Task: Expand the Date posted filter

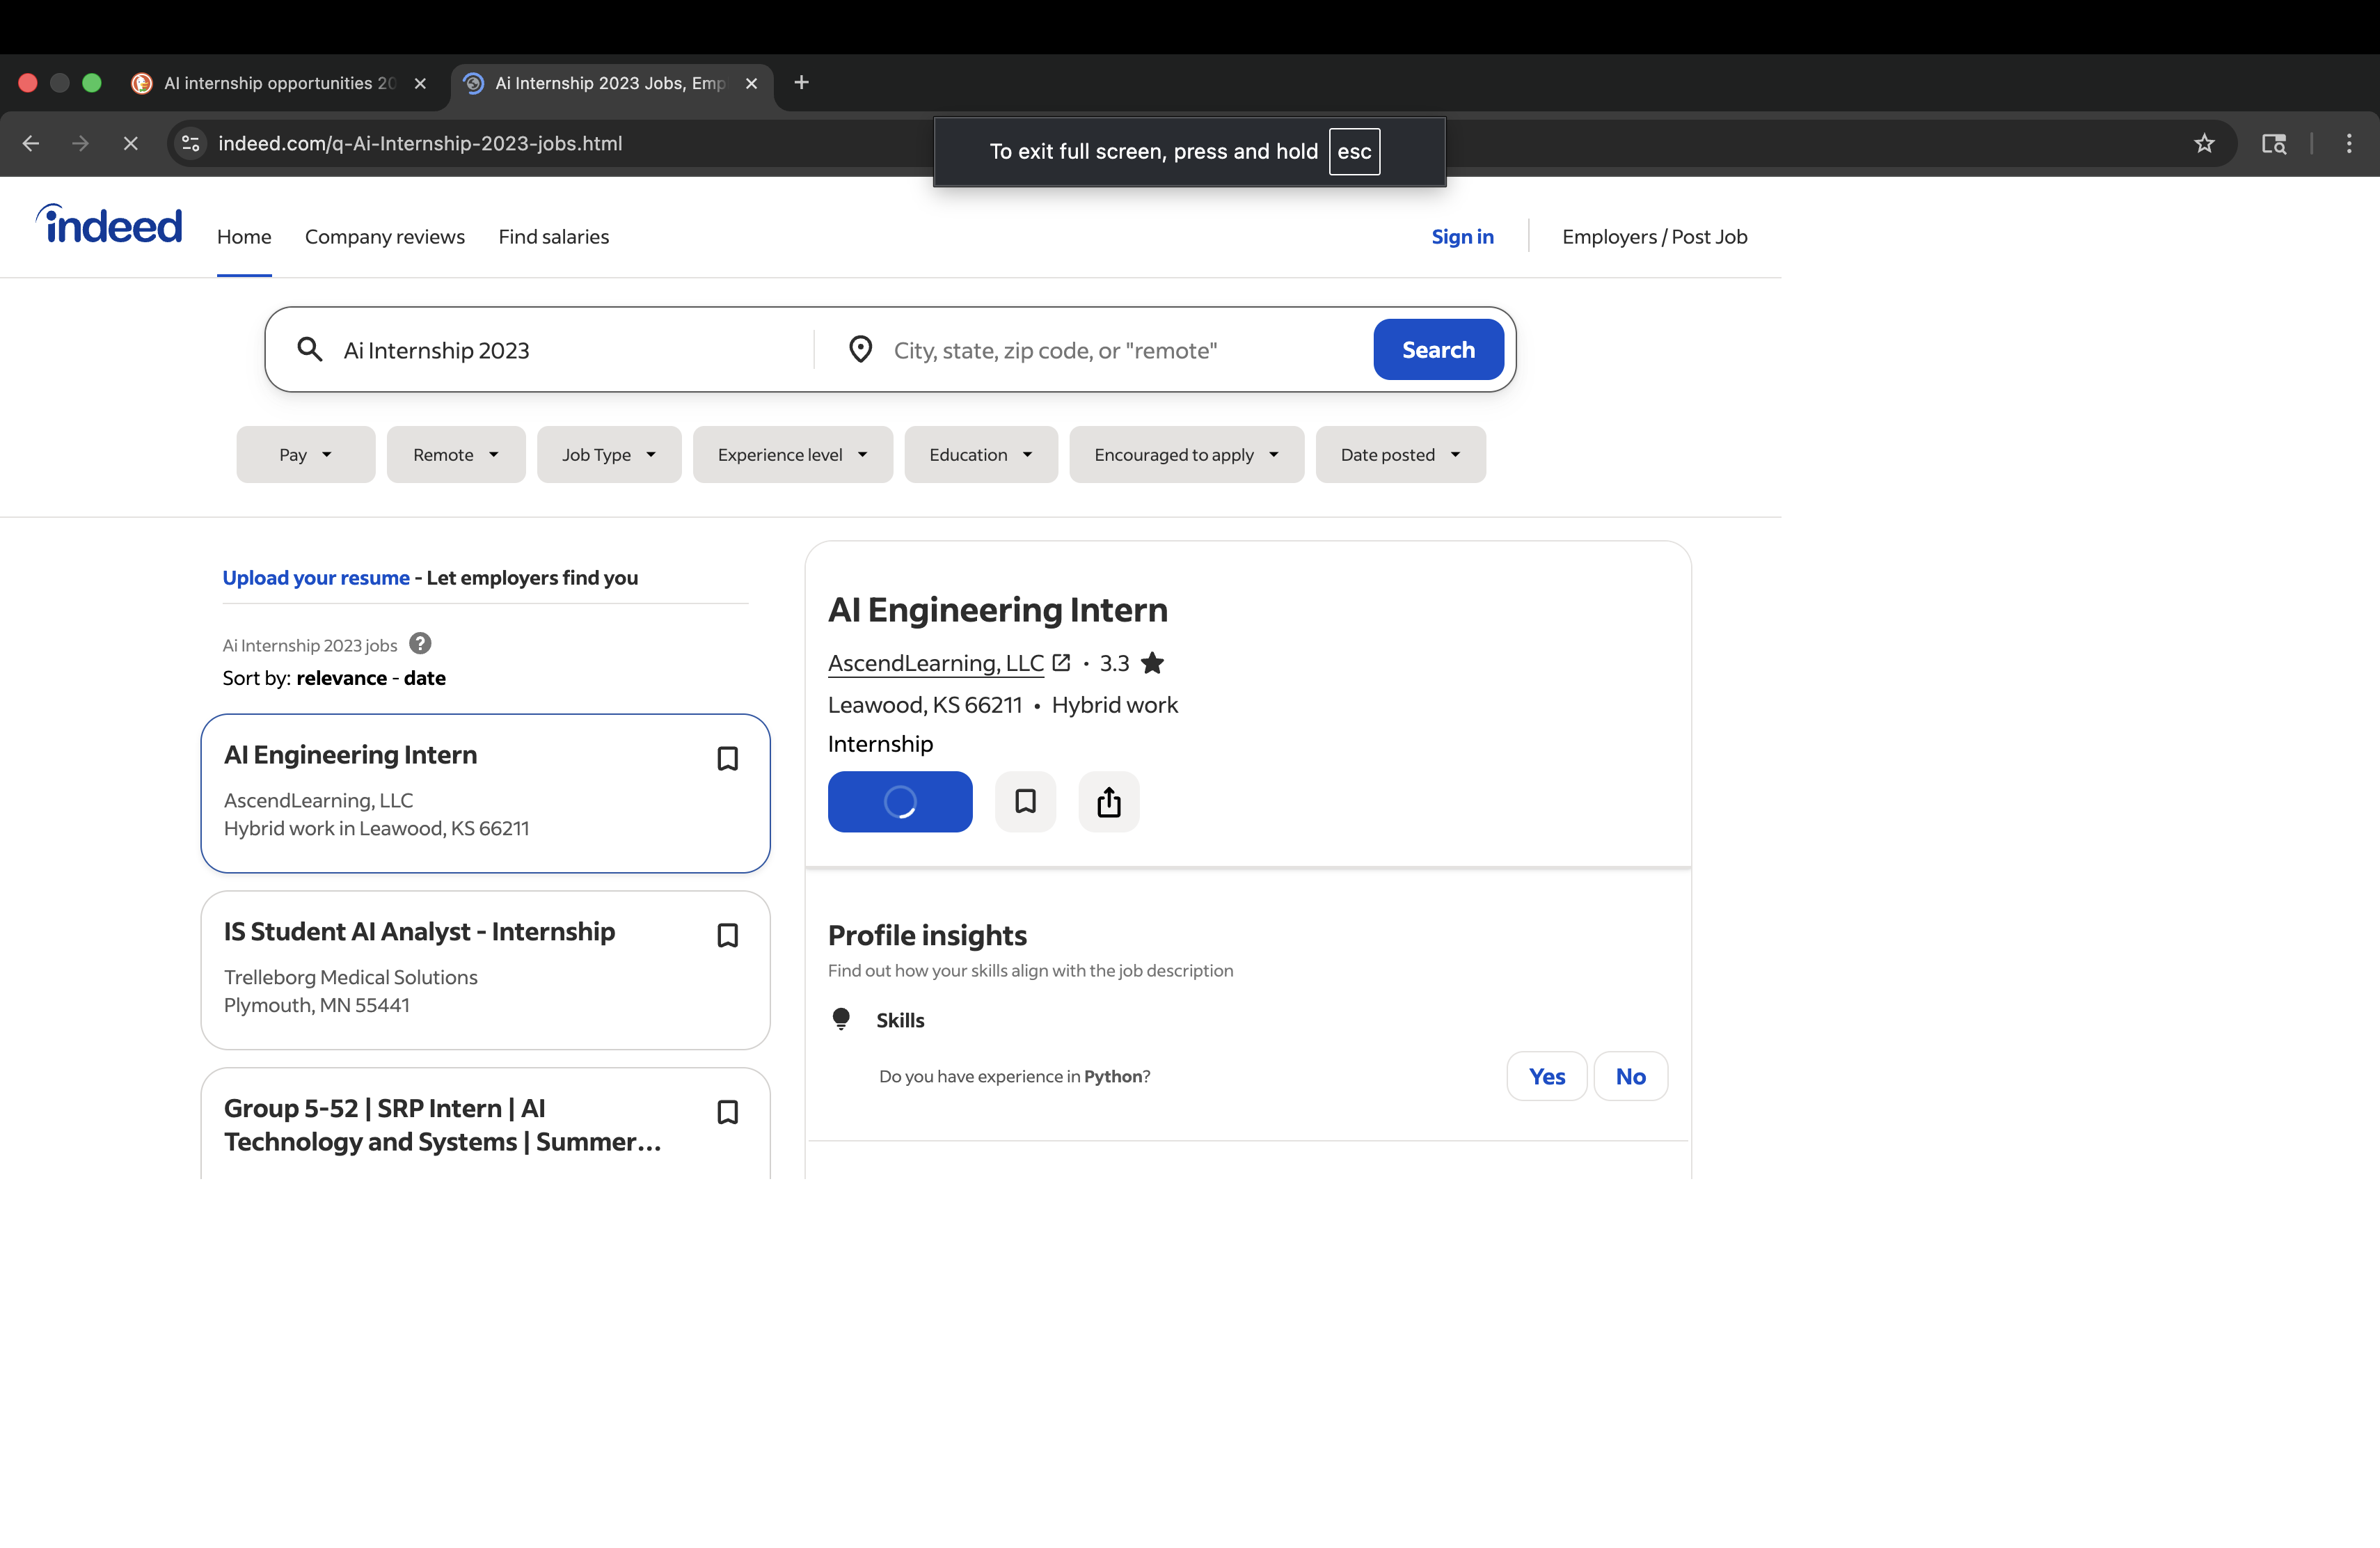Action: pos(1400,455)
